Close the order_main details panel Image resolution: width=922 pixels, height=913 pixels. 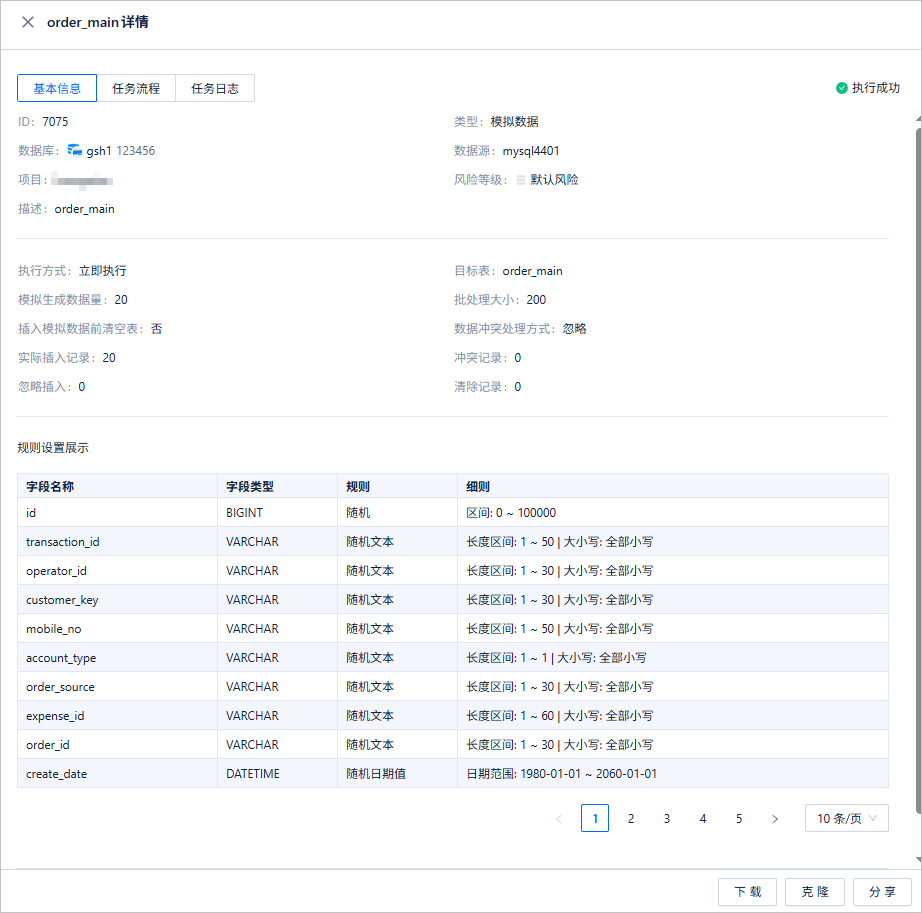coord(28,22)
